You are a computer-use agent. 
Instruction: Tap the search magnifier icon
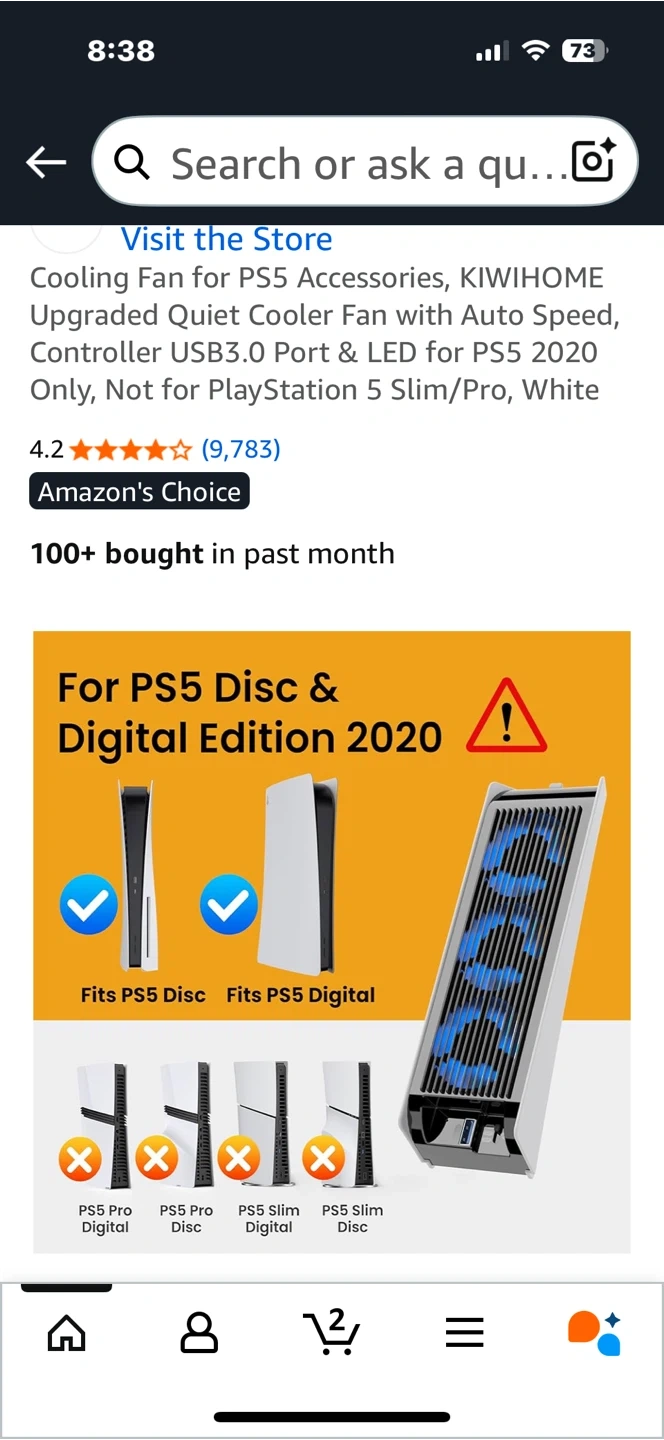tap(132, 162)
